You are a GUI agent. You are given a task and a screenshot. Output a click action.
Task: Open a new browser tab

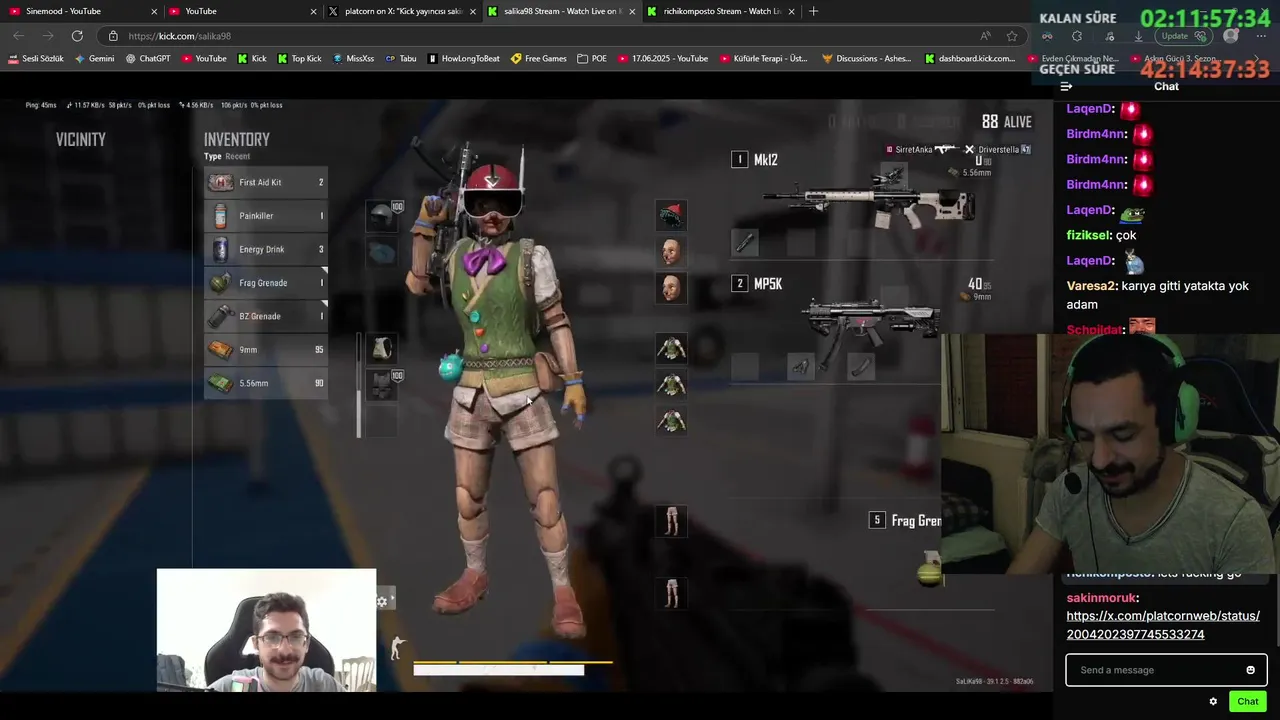pos(813,11)
